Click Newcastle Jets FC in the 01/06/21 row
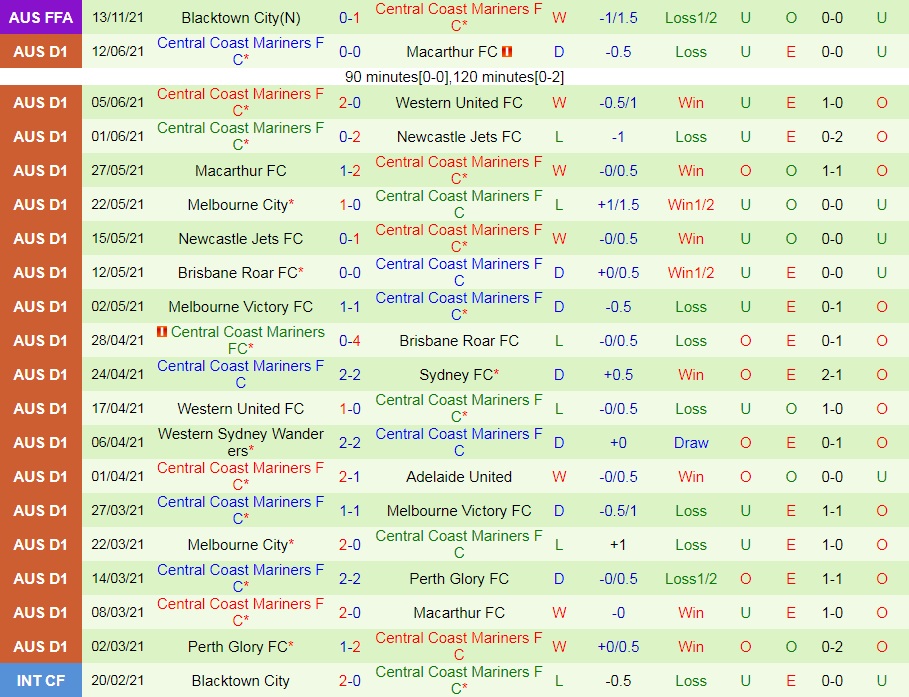 (x=459, y=137)
